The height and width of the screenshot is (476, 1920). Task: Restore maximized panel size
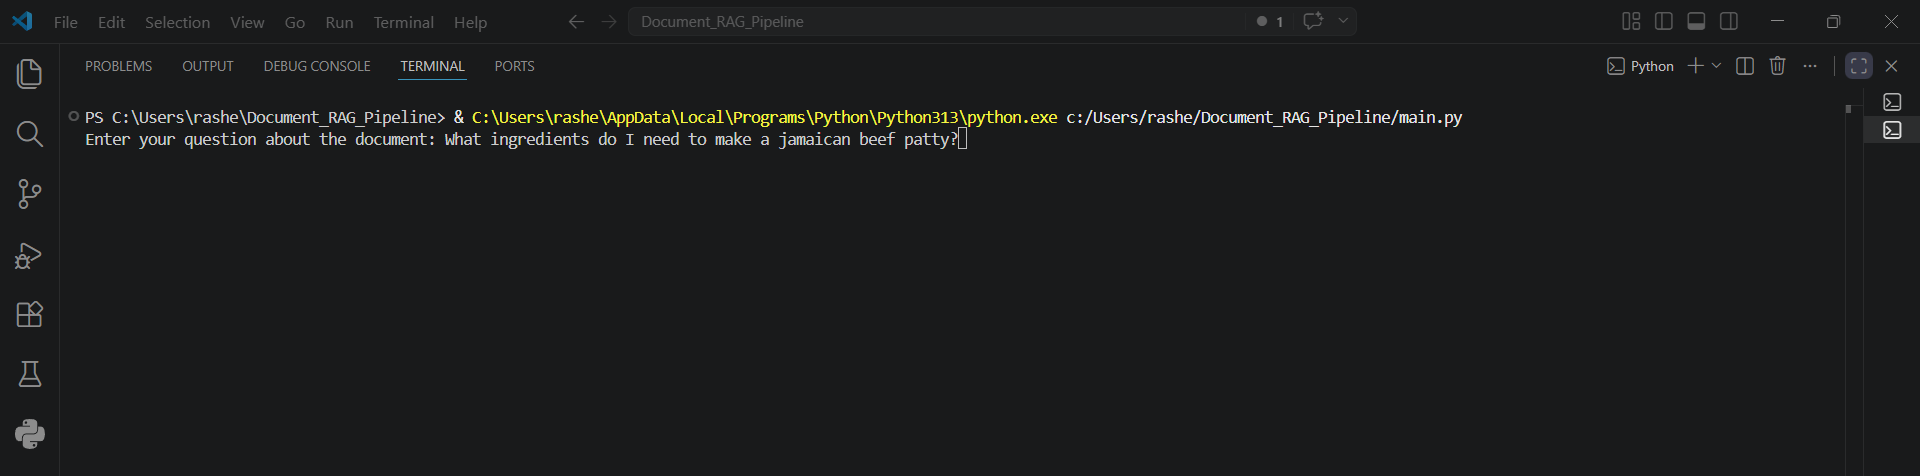tap(1858, 66)
